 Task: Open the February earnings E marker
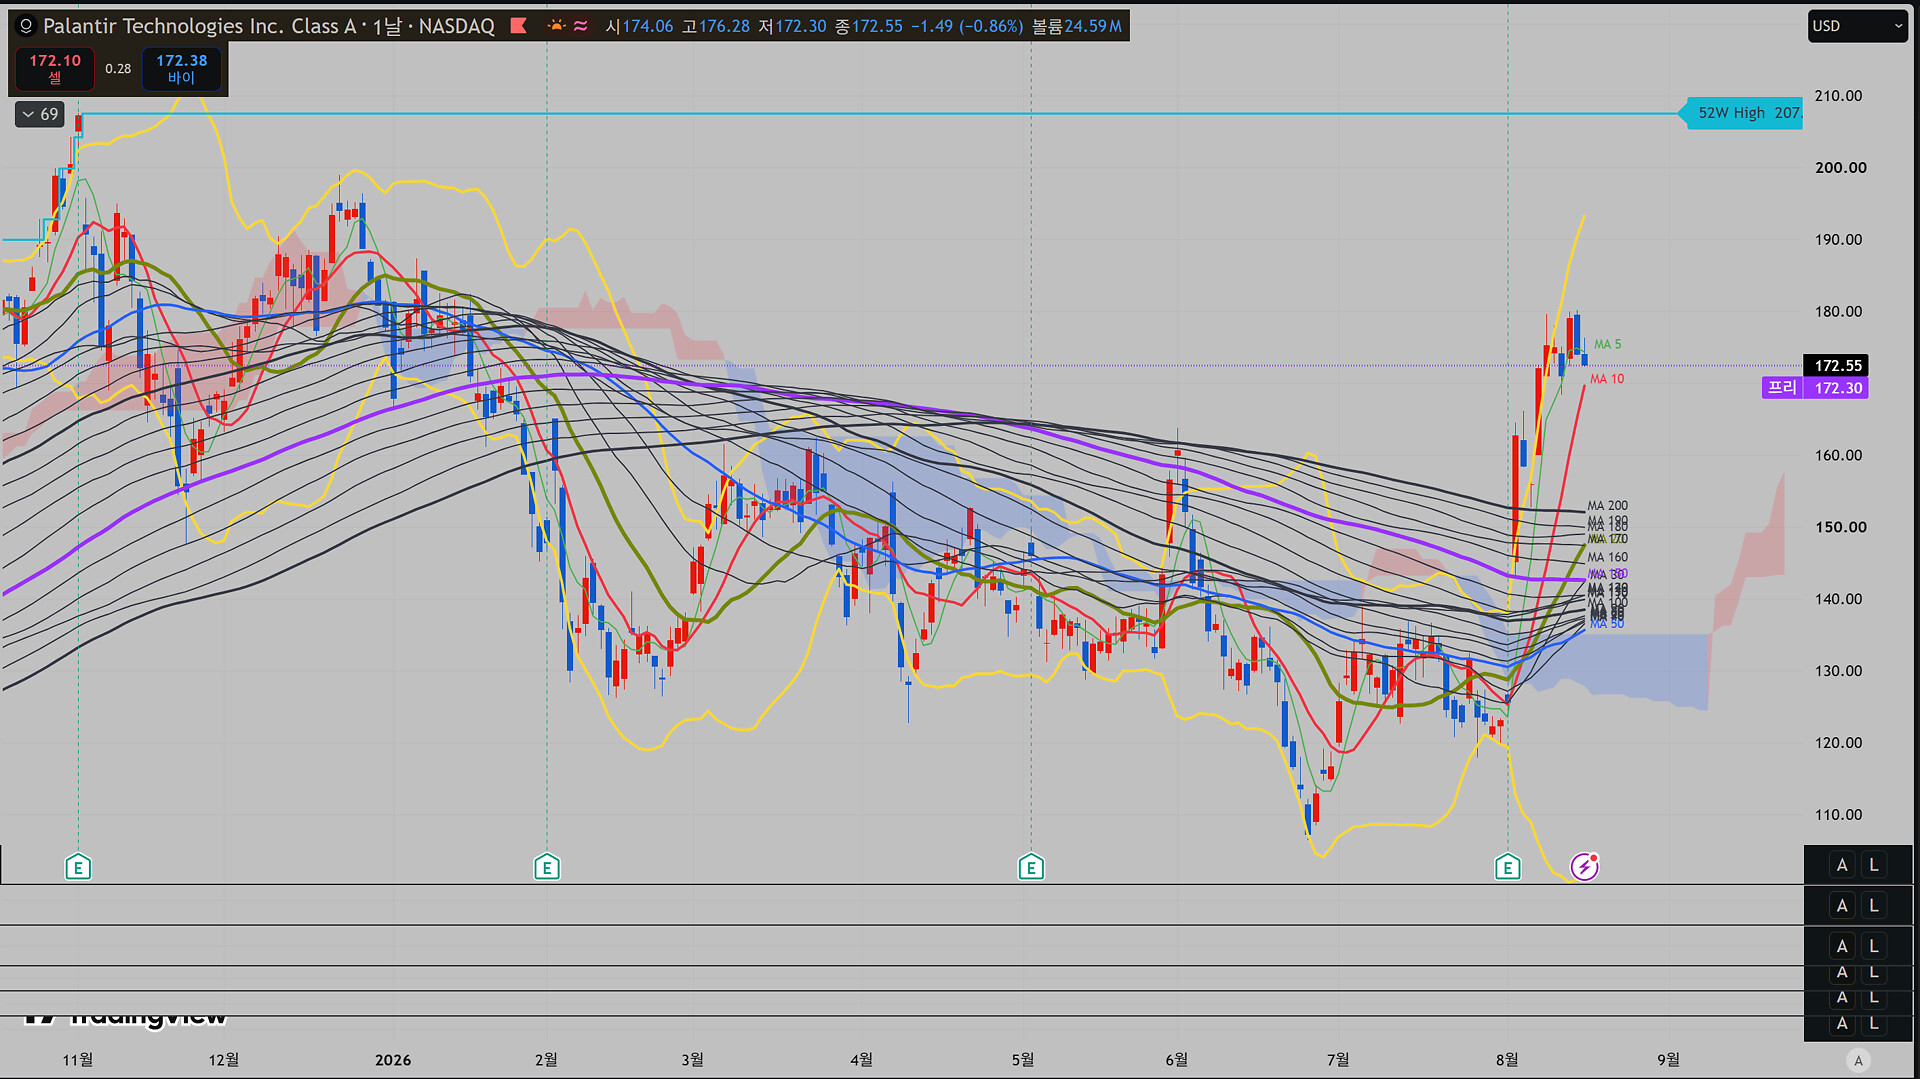click(x=546, y=867)
